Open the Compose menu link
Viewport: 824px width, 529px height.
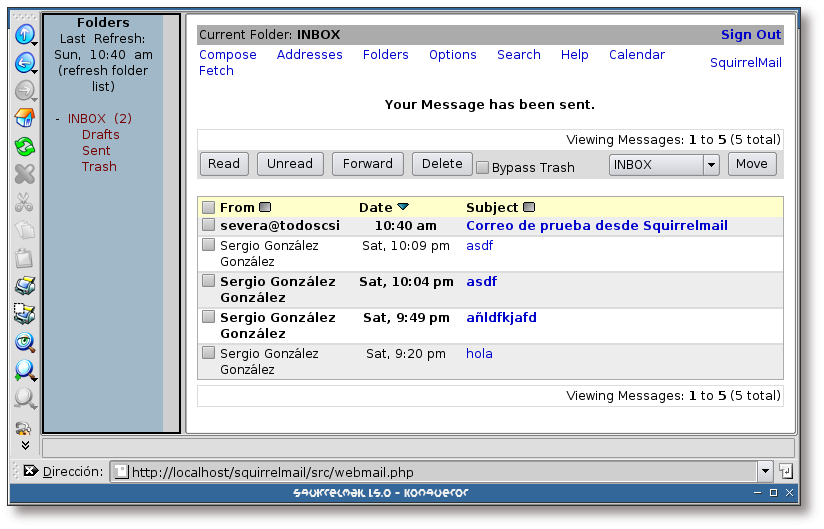click(x=227, y=55)
